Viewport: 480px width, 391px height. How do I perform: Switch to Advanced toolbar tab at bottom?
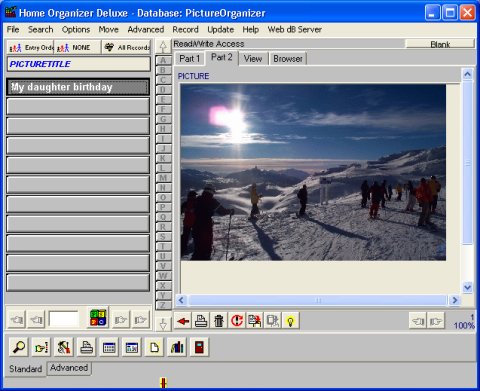click(x=69, y=368)
